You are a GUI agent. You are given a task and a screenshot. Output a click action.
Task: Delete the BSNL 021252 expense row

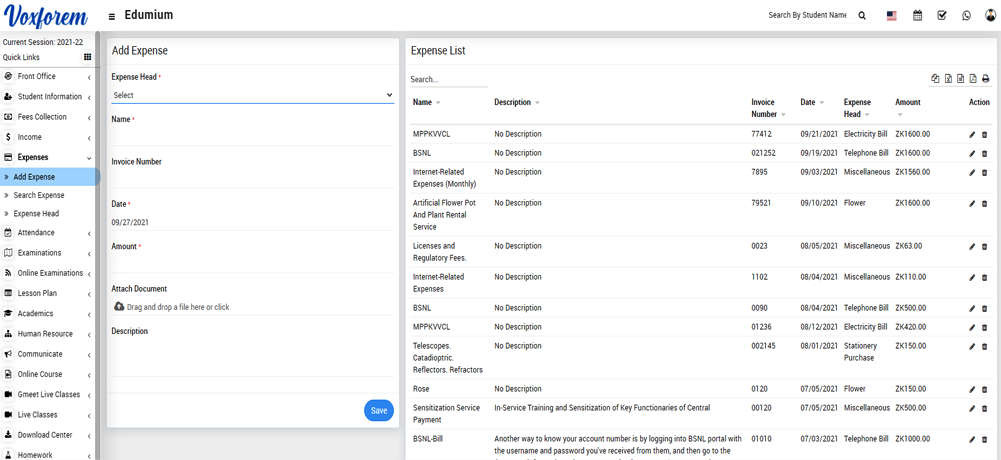click(x=984, y=154)
